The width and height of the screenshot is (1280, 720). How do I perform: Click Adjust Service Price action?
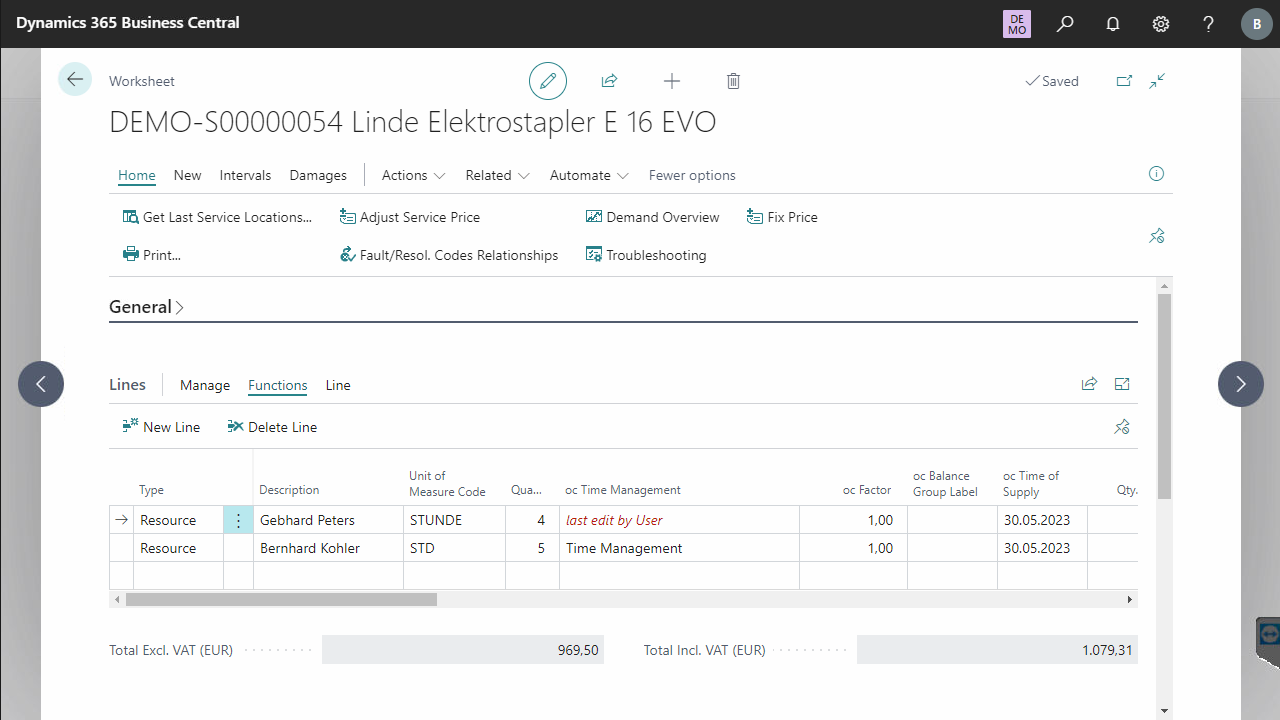[410, 217]
